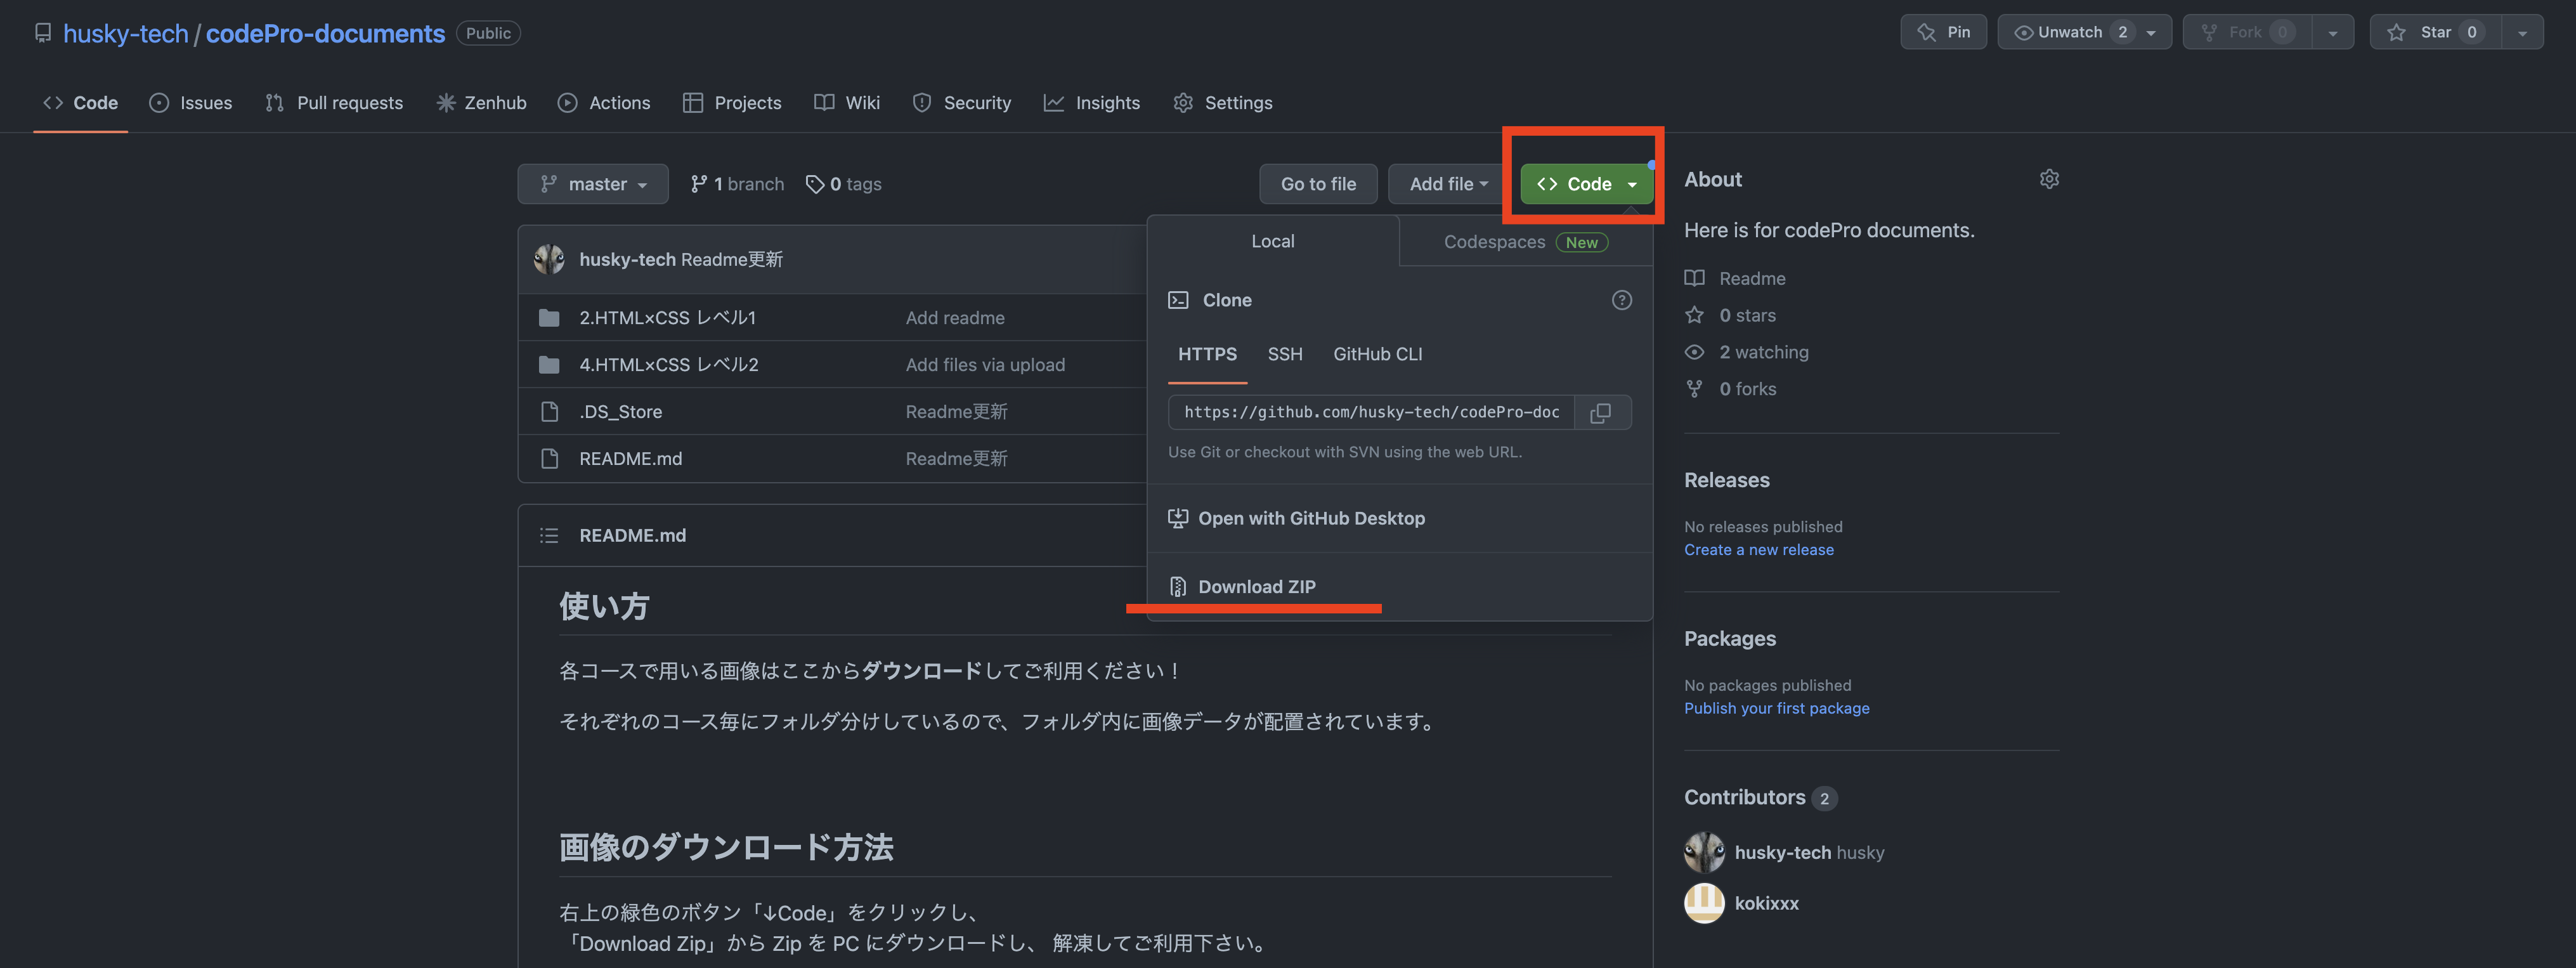Click the Go to file button

1318,184
